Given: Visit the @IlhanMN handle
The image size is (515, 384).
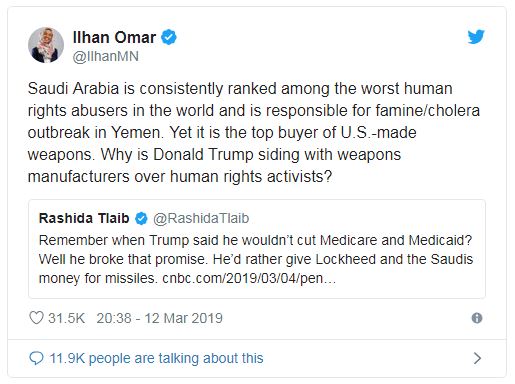Looking at the screenshot, I should pos(106,56).
